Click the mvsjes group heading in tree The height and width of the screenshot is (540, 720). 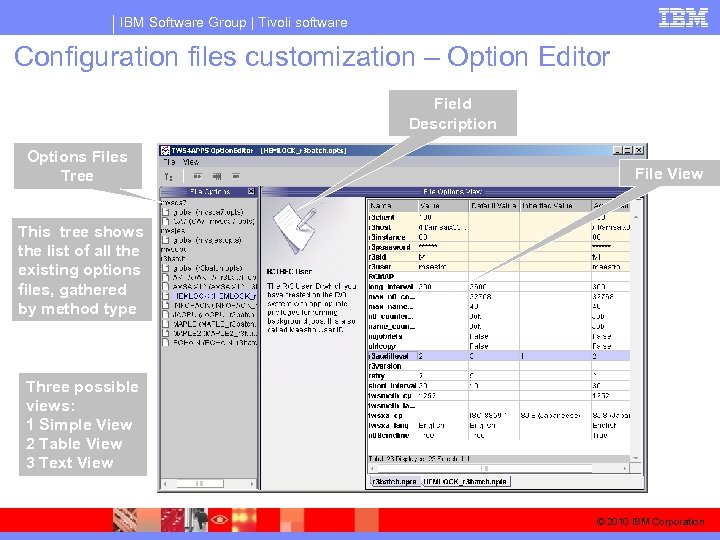click(173, 231)
